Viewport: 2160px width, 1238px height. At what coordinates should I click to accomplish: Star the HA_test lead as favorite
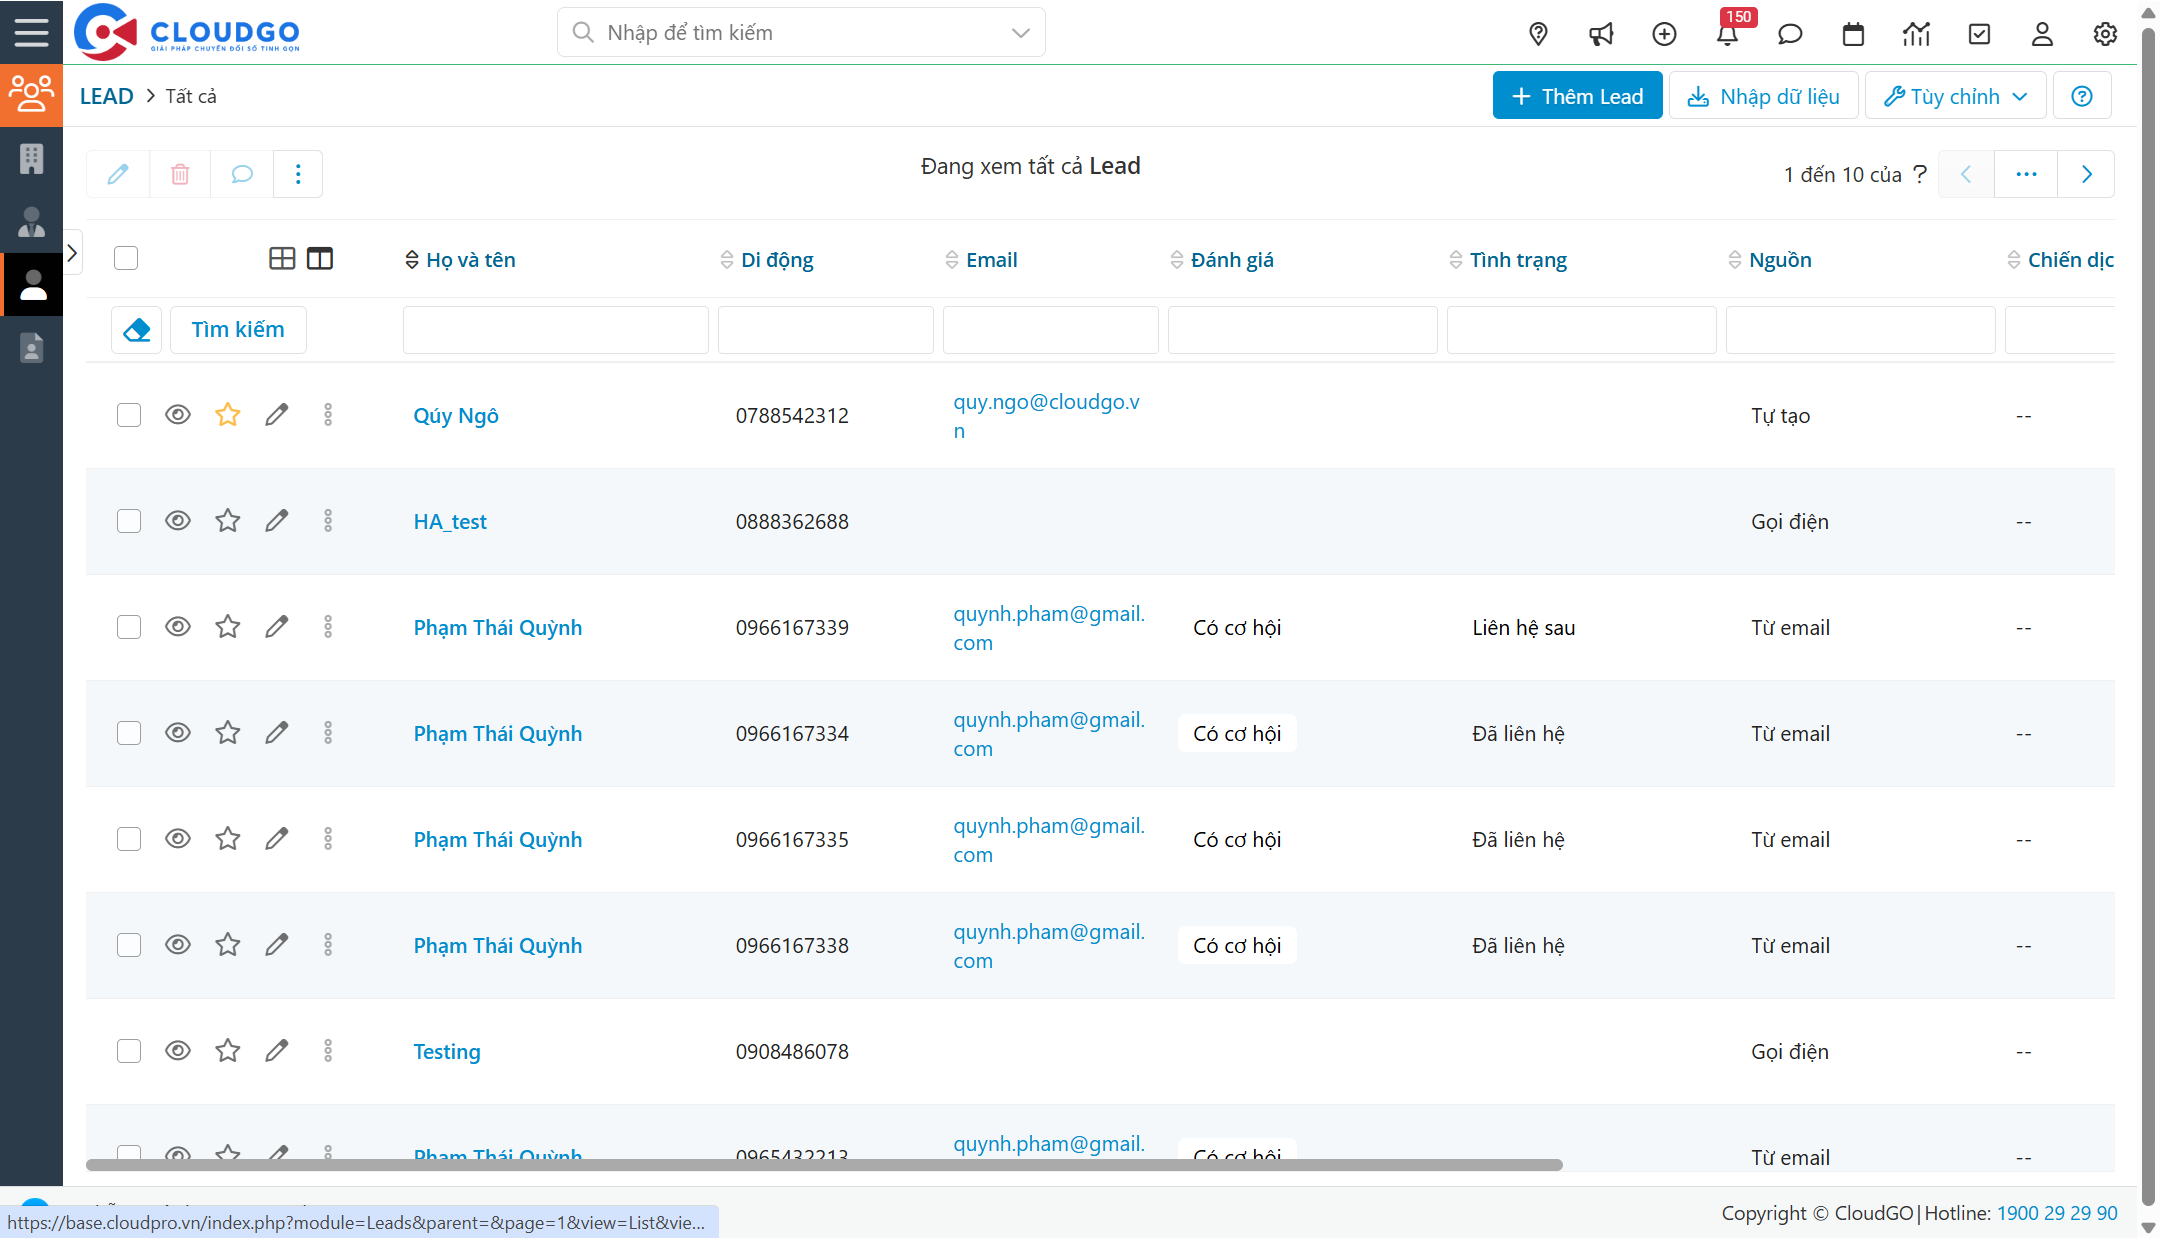(x=228, y=521)
